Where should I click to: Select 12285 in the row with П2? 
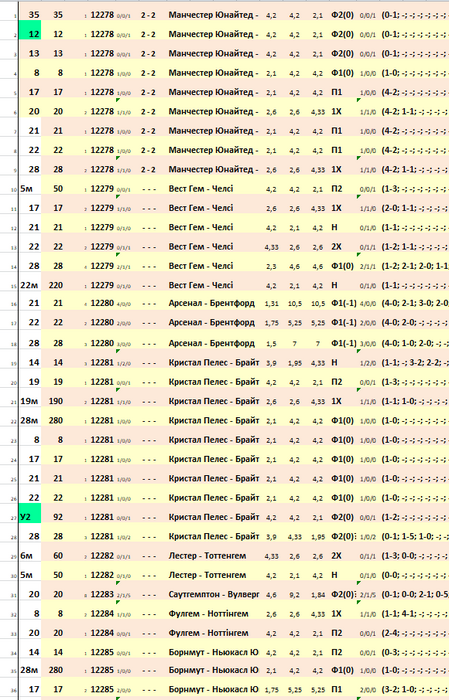(x=102, y=652)
